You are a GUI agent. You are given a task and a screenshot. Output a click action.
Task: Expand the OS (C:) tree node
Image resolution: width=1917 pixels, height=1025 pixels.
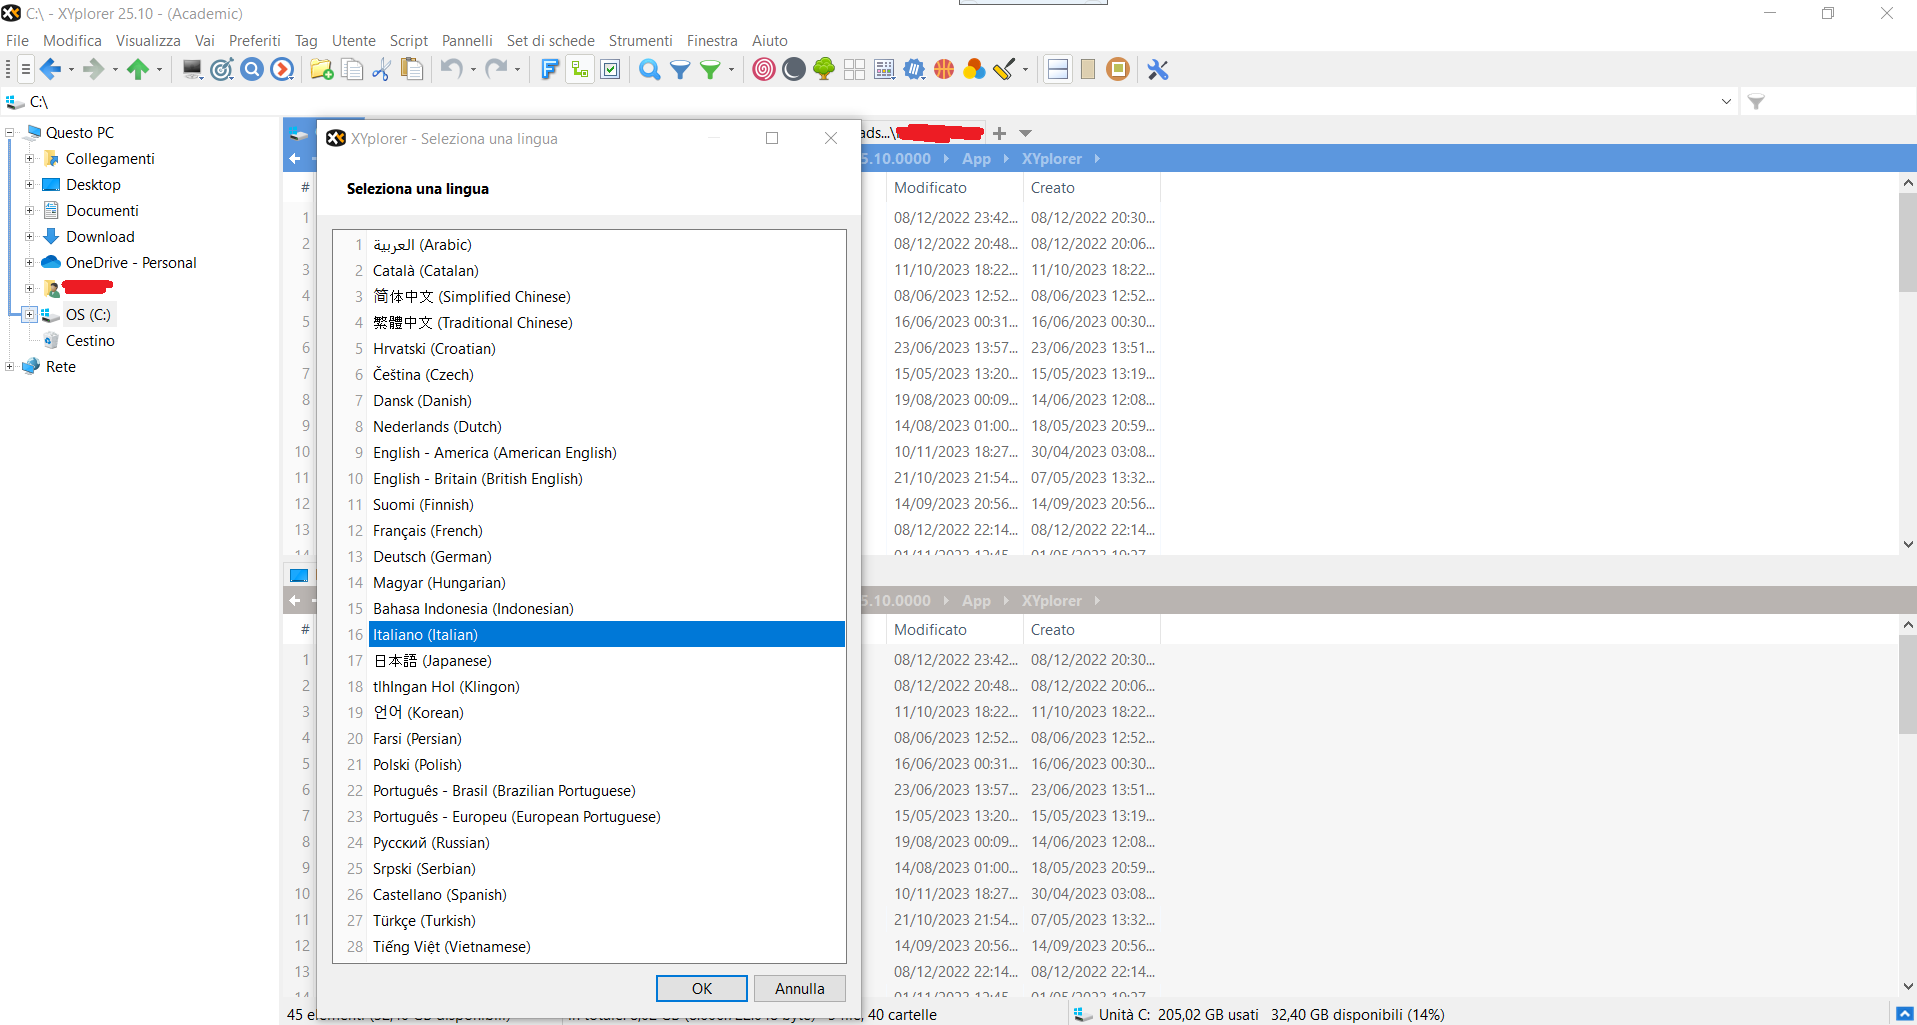pos(30,314)
